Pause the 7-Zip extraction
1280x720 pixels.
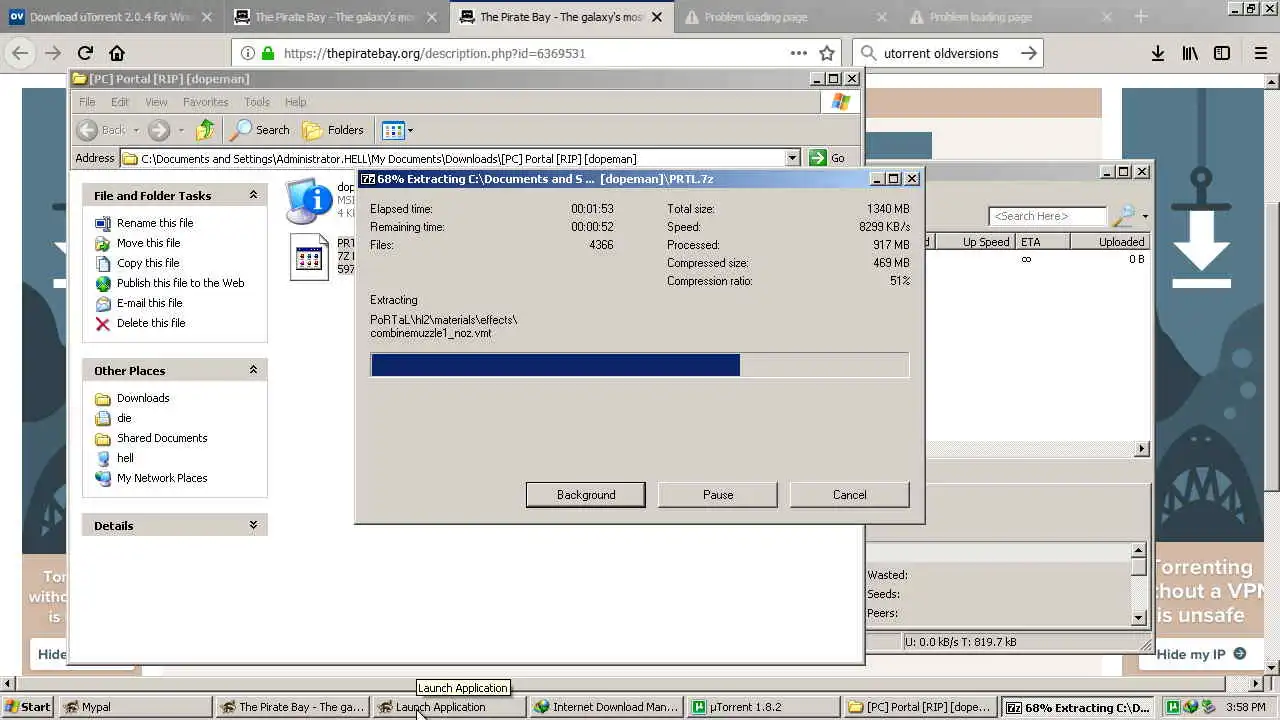(718, 495)
